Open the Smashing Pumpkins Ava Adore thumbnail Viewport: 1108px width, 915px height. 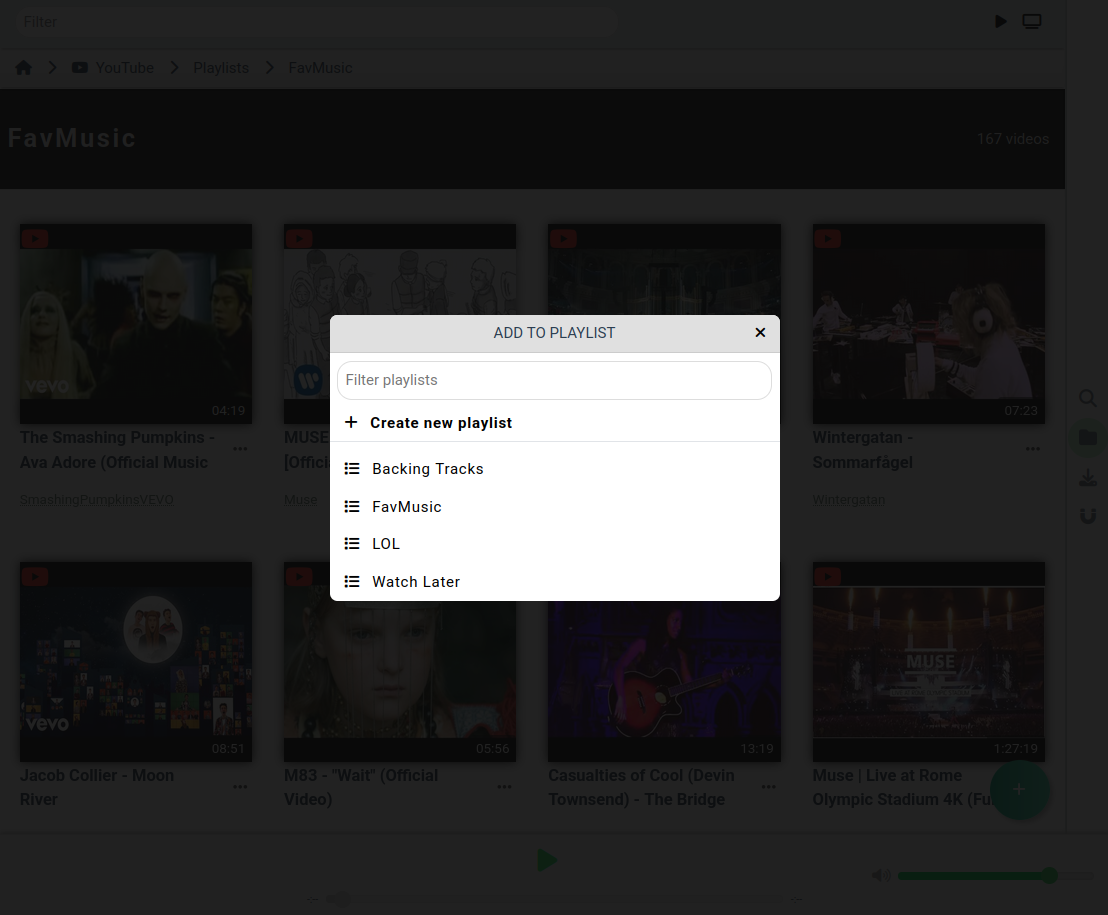(x=136, y=324)
